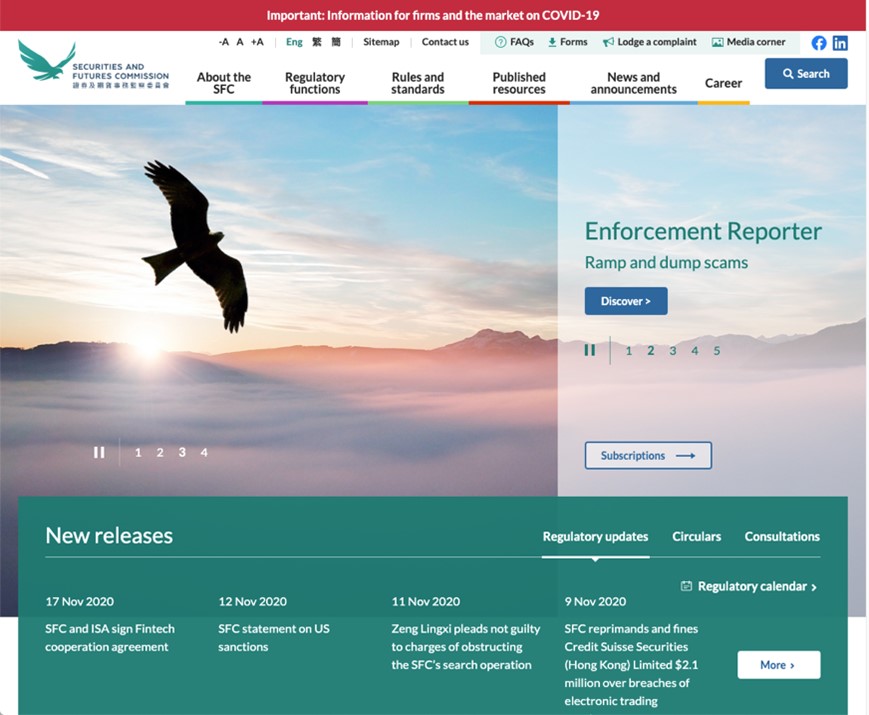Select the Regulatory updates tab

(595, 537)
